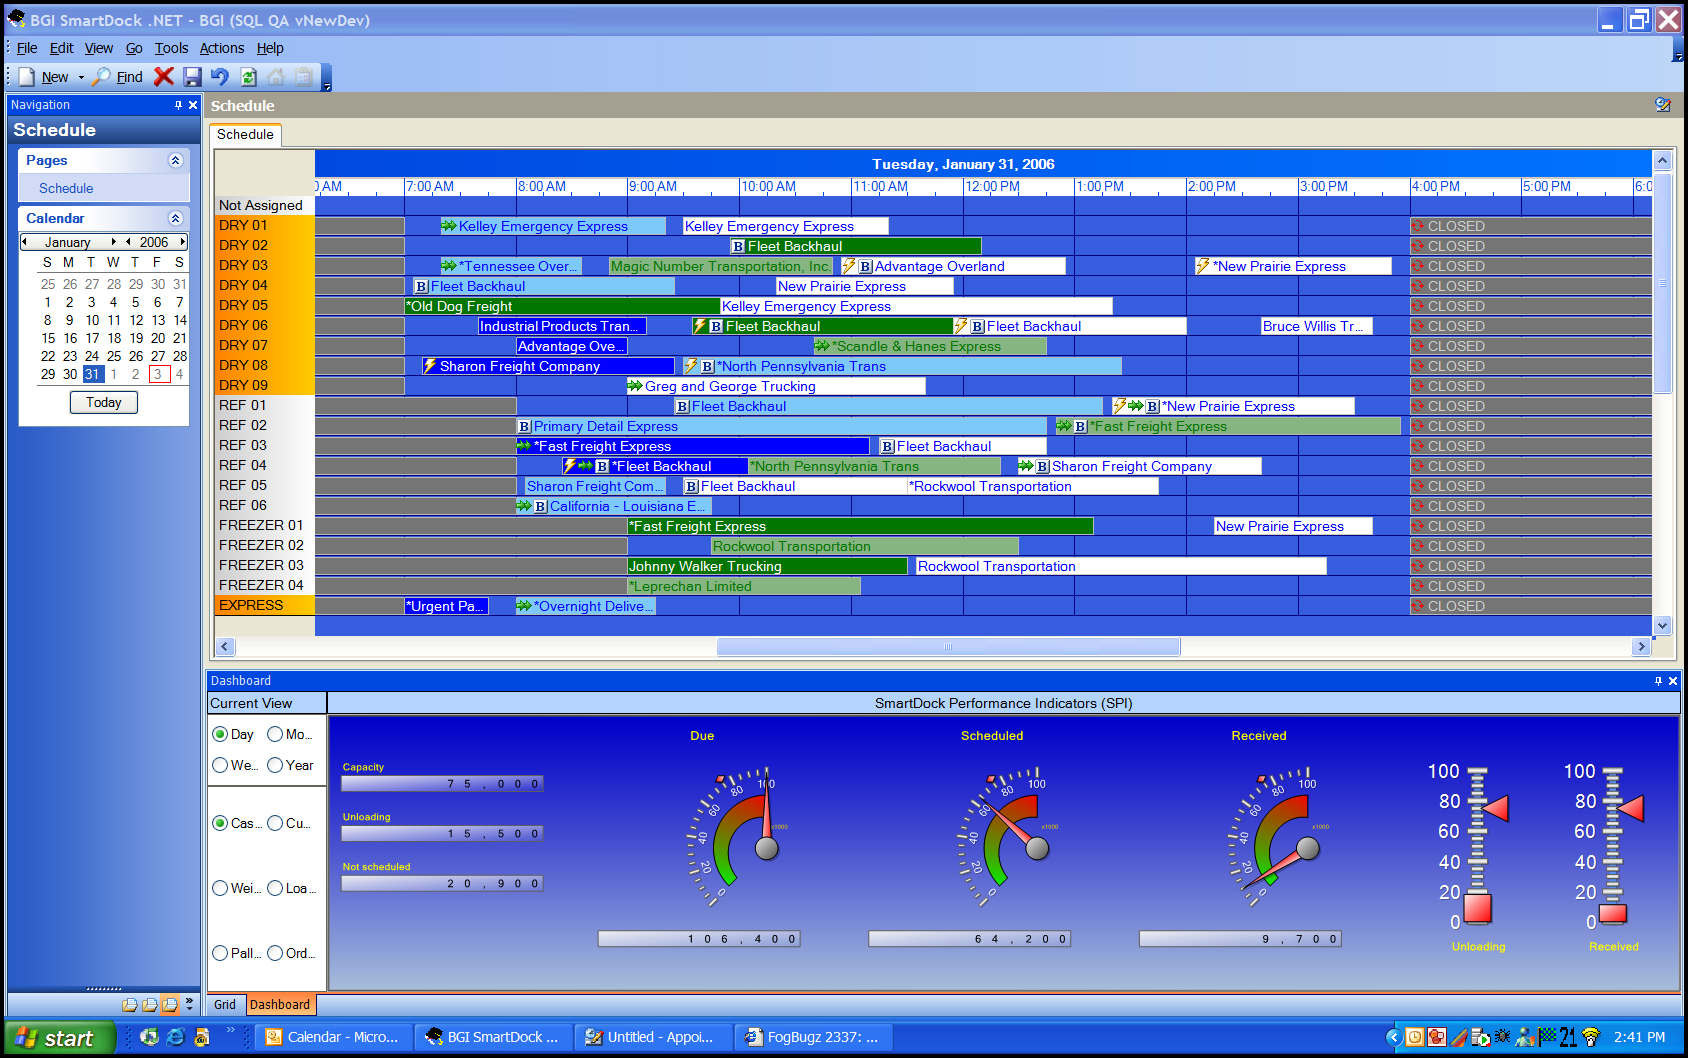Click the green arrows icon on Greg and George Trucking
Image resolution: width=1688 pixels, height=1058 pixels.
635,386
